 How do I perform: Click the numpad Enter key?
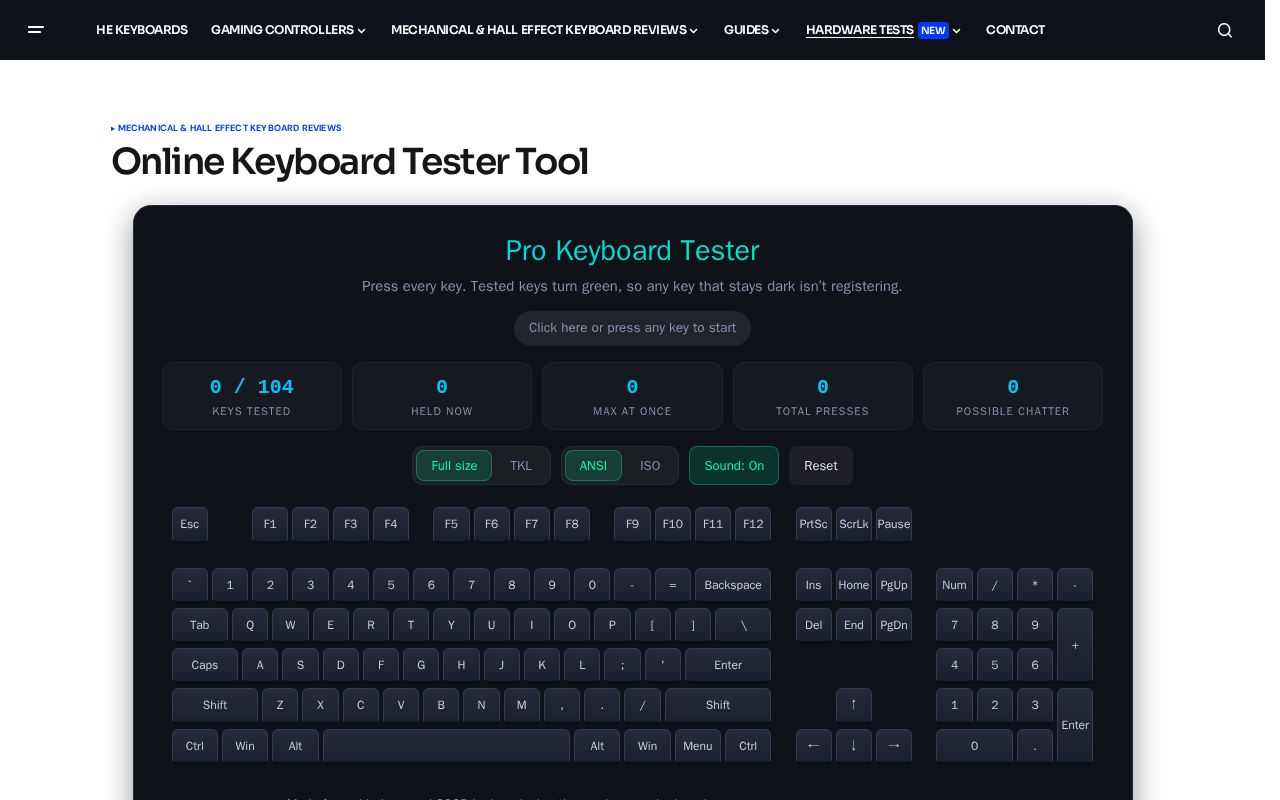pos(1075,725)
